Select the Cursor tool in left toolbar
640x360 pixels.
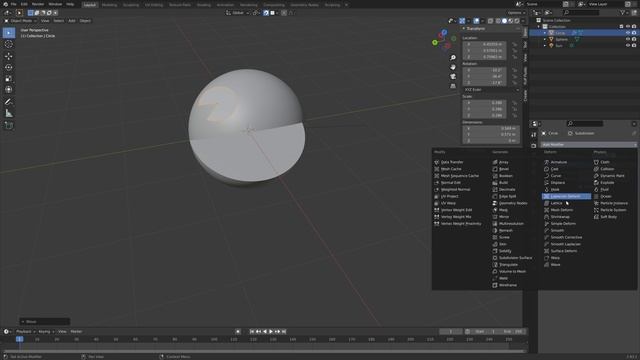9,44
